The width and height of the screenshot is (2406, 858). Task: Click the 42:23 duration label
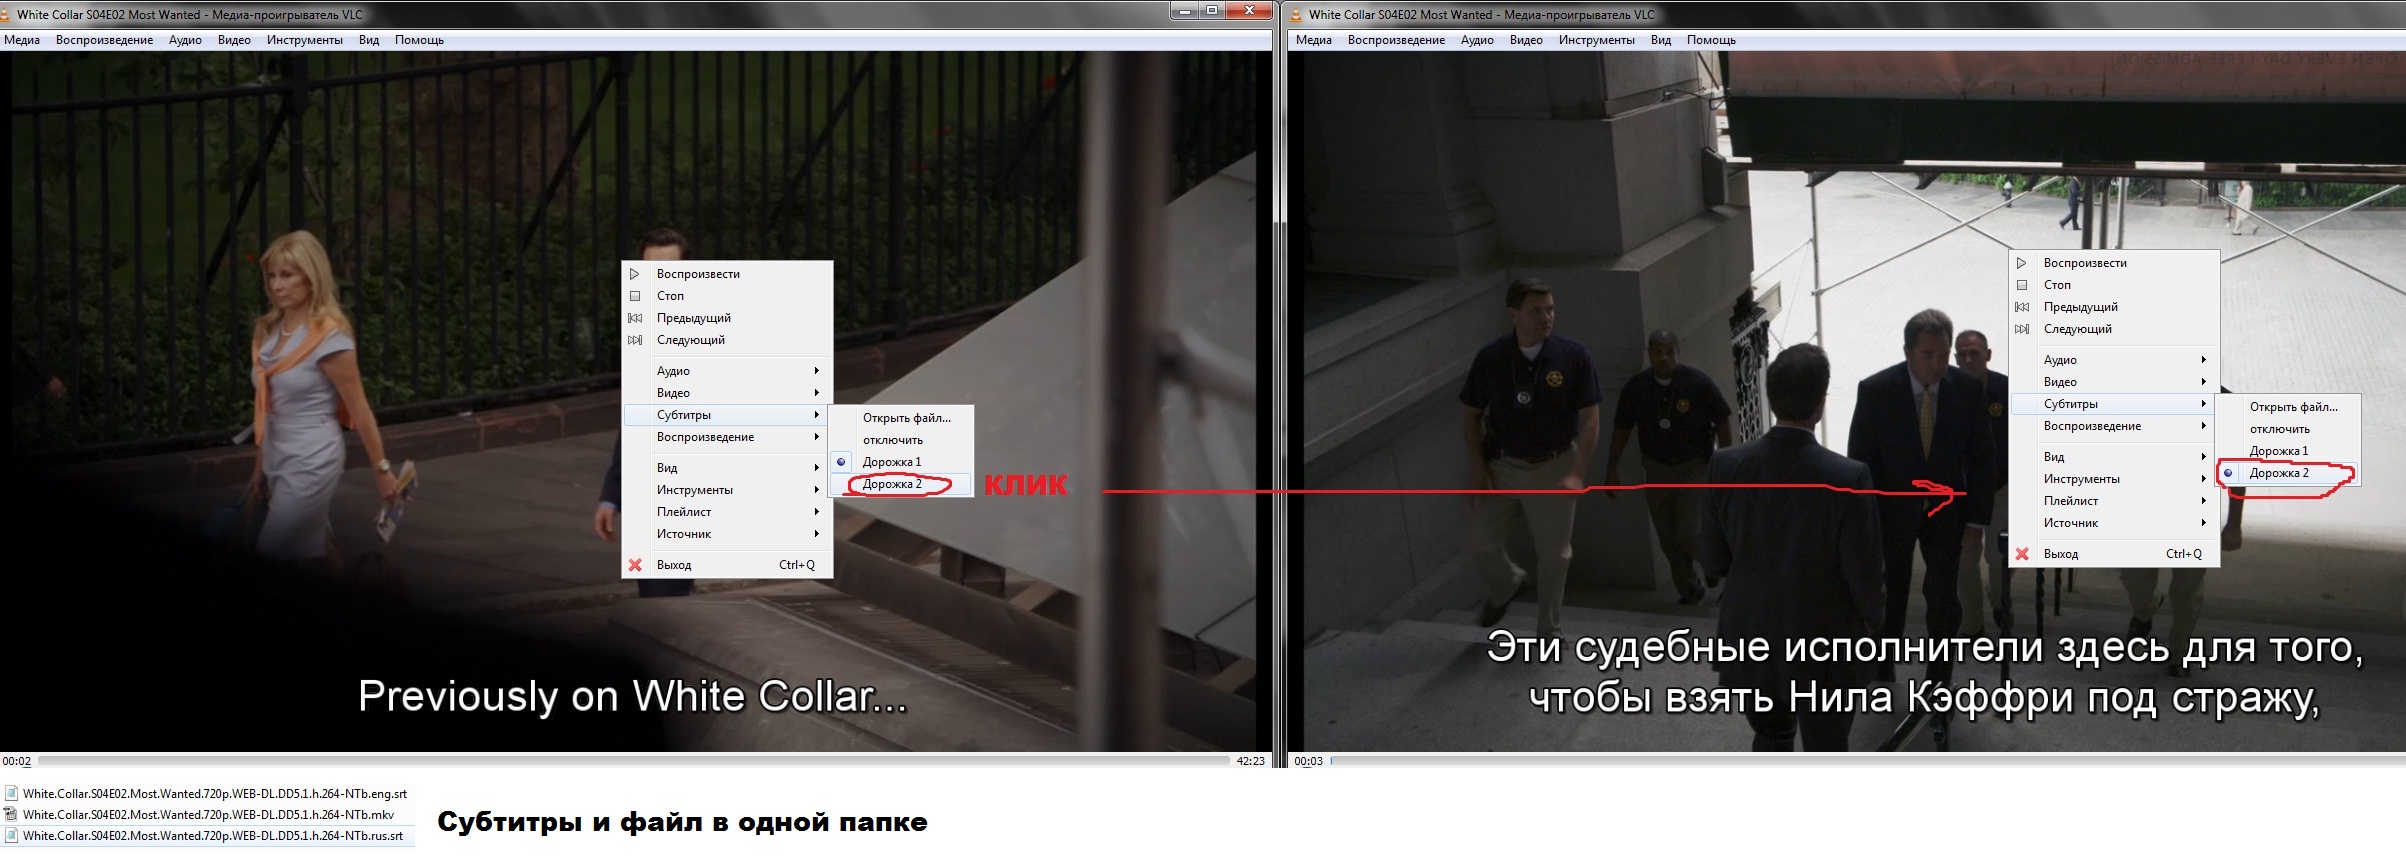pyautogui.click(x=1250, y=761)
